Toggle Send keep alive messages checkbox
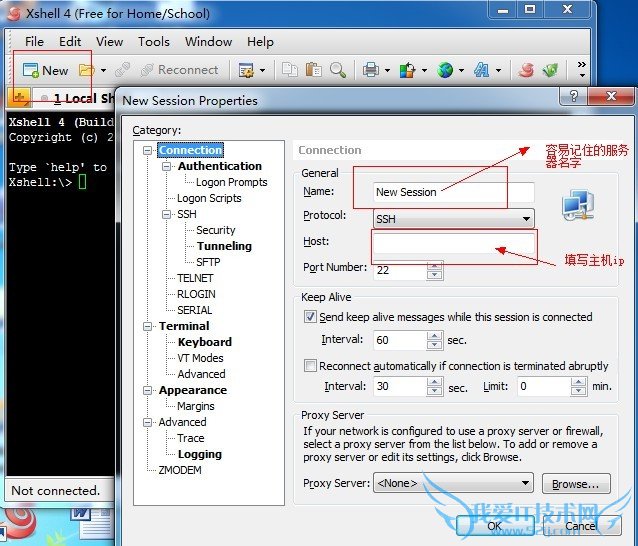The width and height of the screenshot is (638, 546). [310, 317]
